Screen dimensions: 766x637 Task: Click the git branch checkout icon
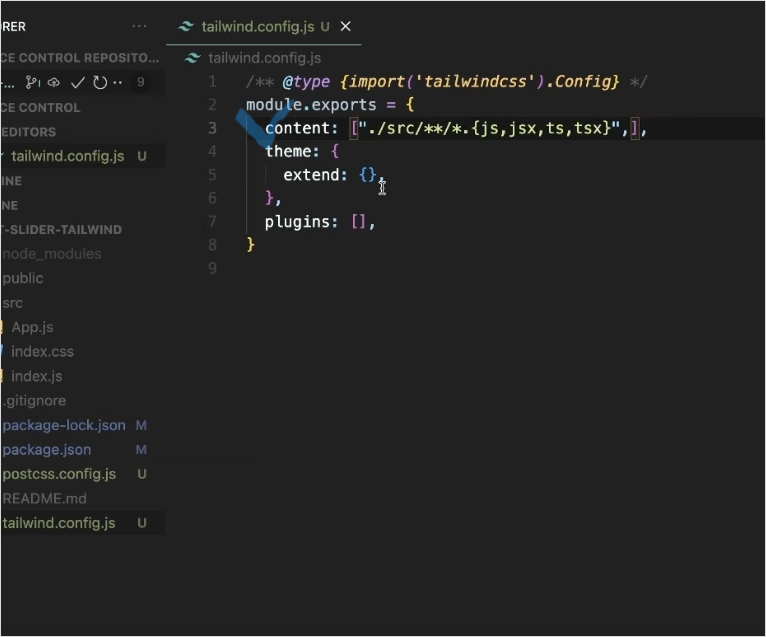[x=33, y=82]
